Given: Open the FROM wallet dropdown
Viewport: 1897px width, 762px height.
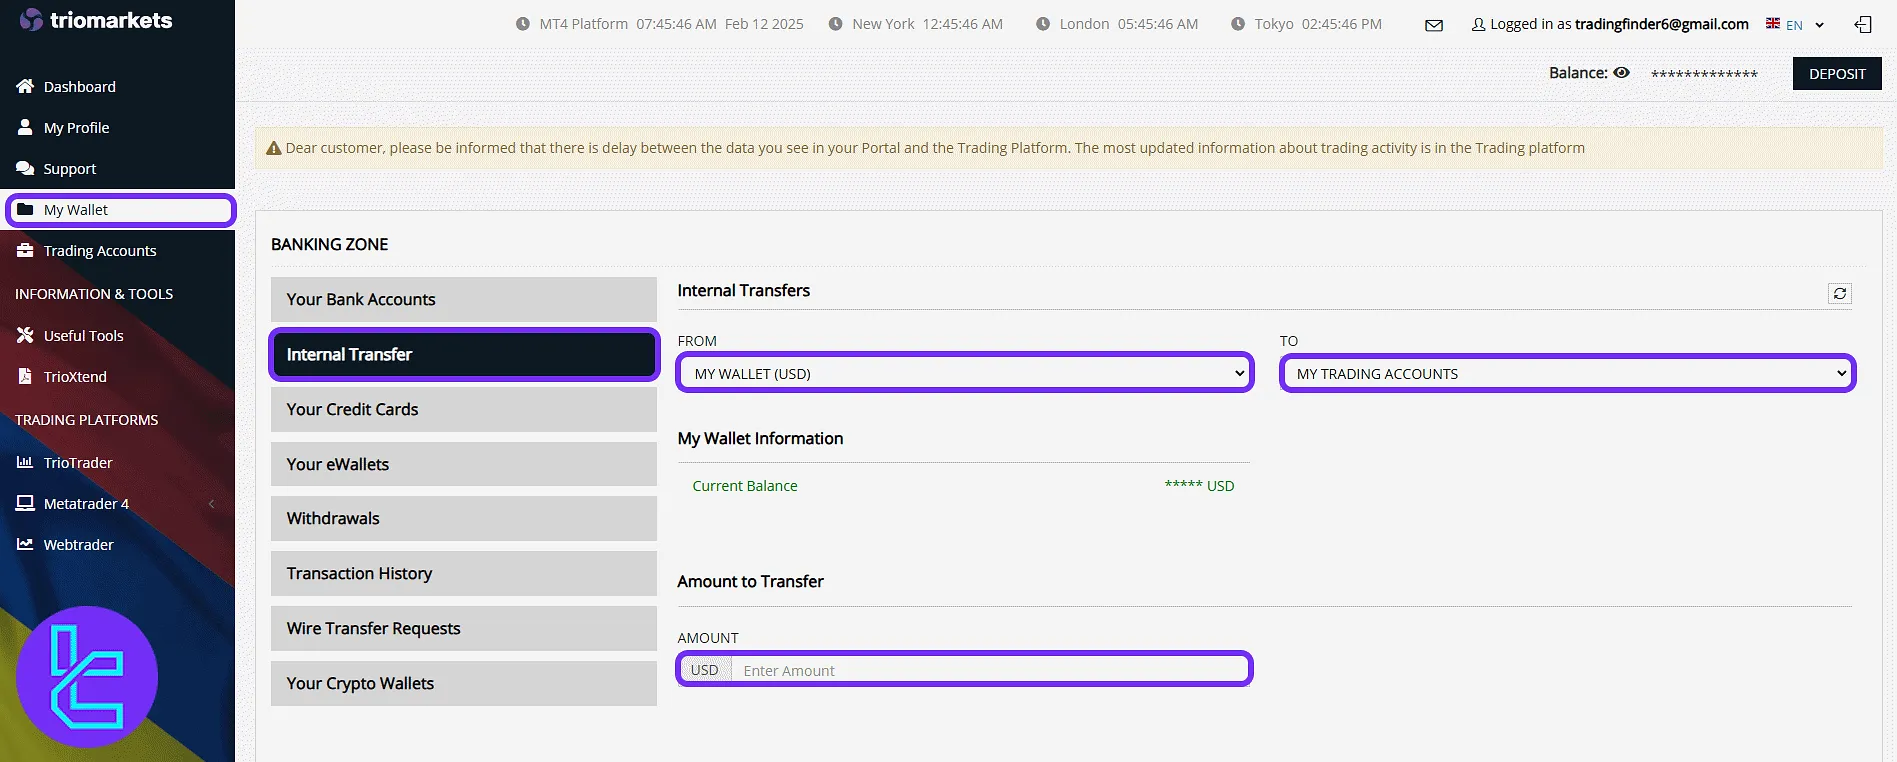Looking at the screenshot, I should (x=965, y=373).
